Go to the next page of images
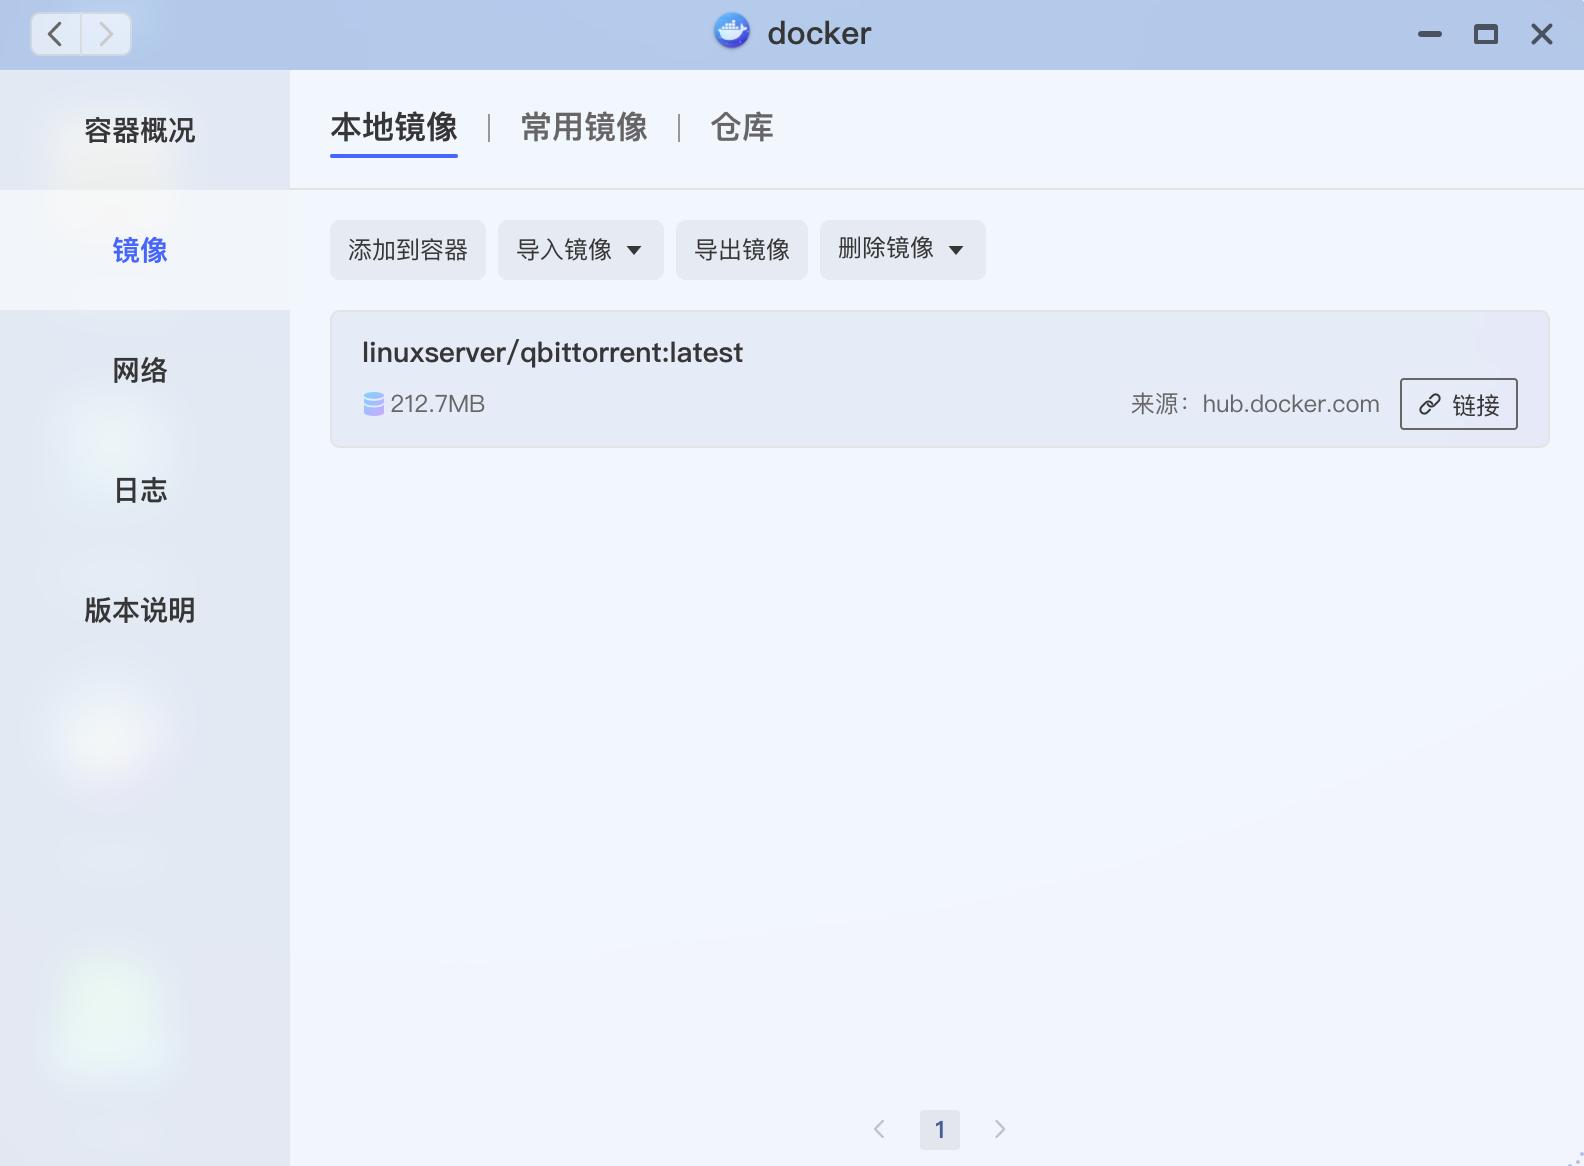 1000,1129
